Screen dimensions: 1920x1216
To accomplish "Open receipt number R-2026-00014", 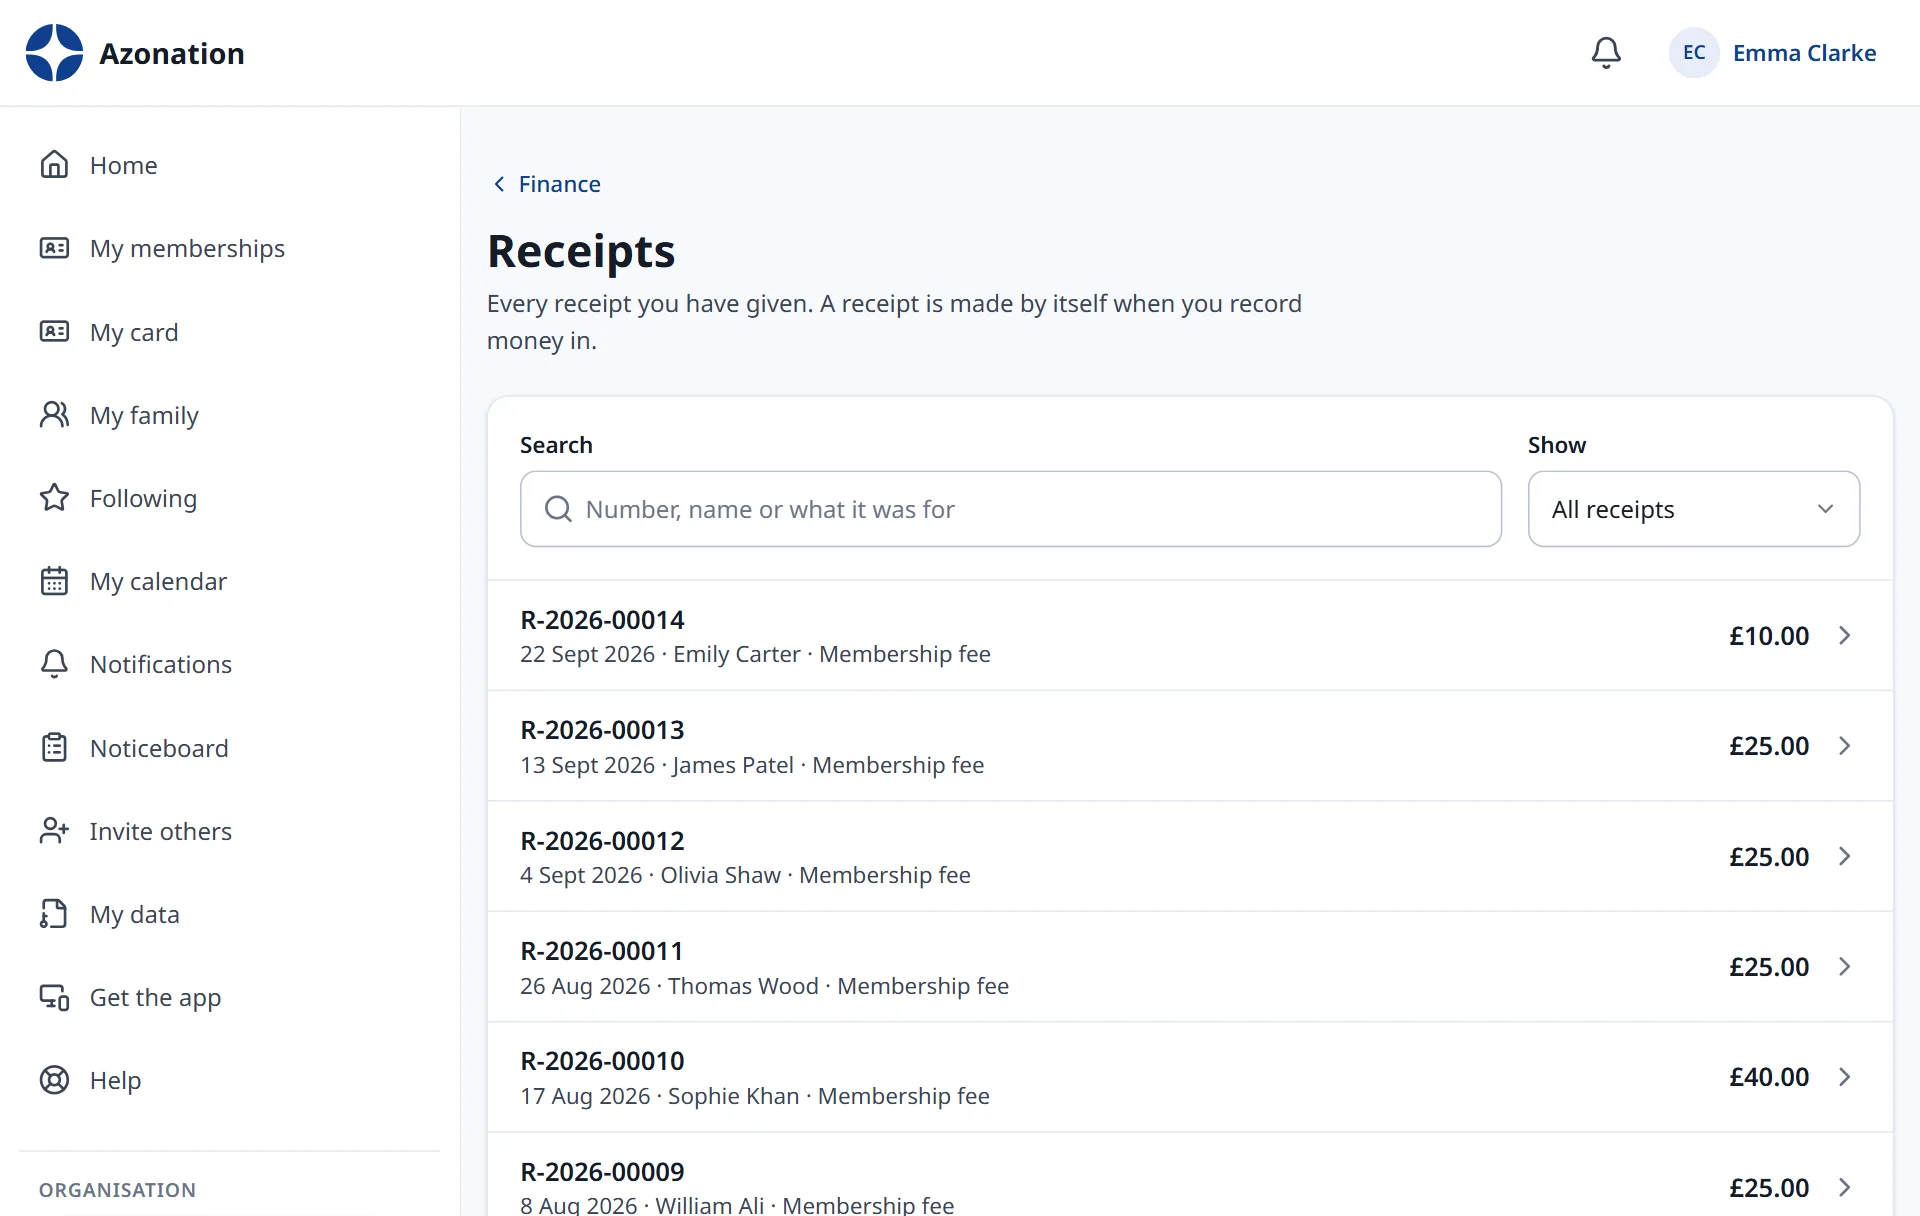I will pyautogui.click(x=602, y=620).
